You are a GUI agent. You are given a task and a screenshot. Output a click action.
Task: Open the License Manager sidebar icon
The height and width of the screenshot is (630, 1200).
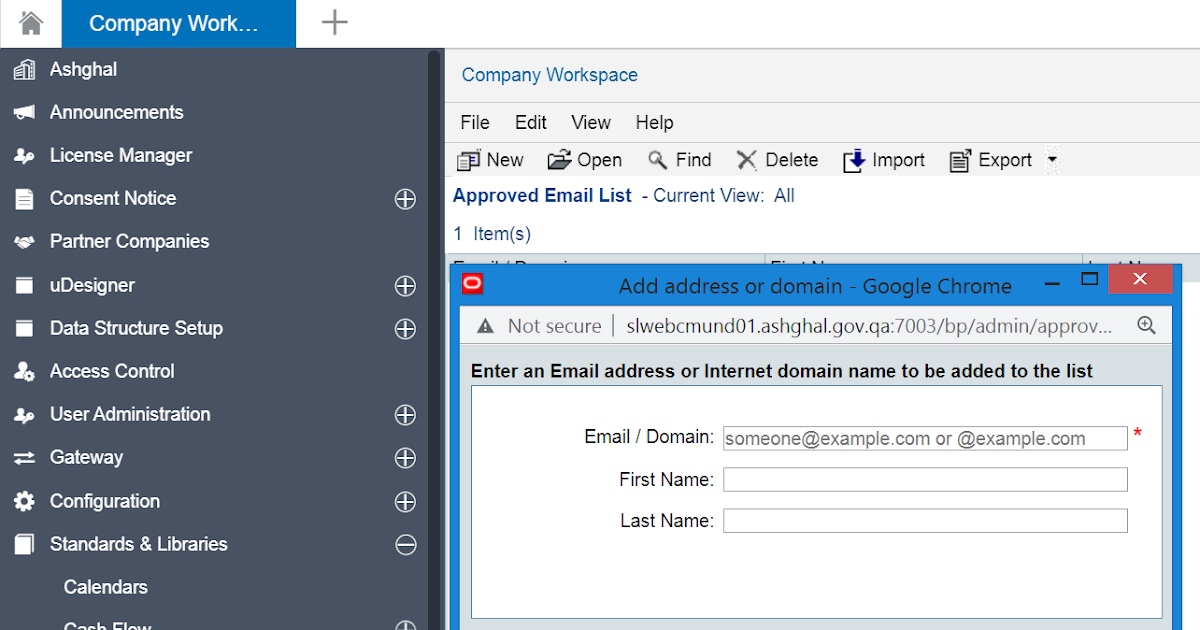(x=24, y=155)
